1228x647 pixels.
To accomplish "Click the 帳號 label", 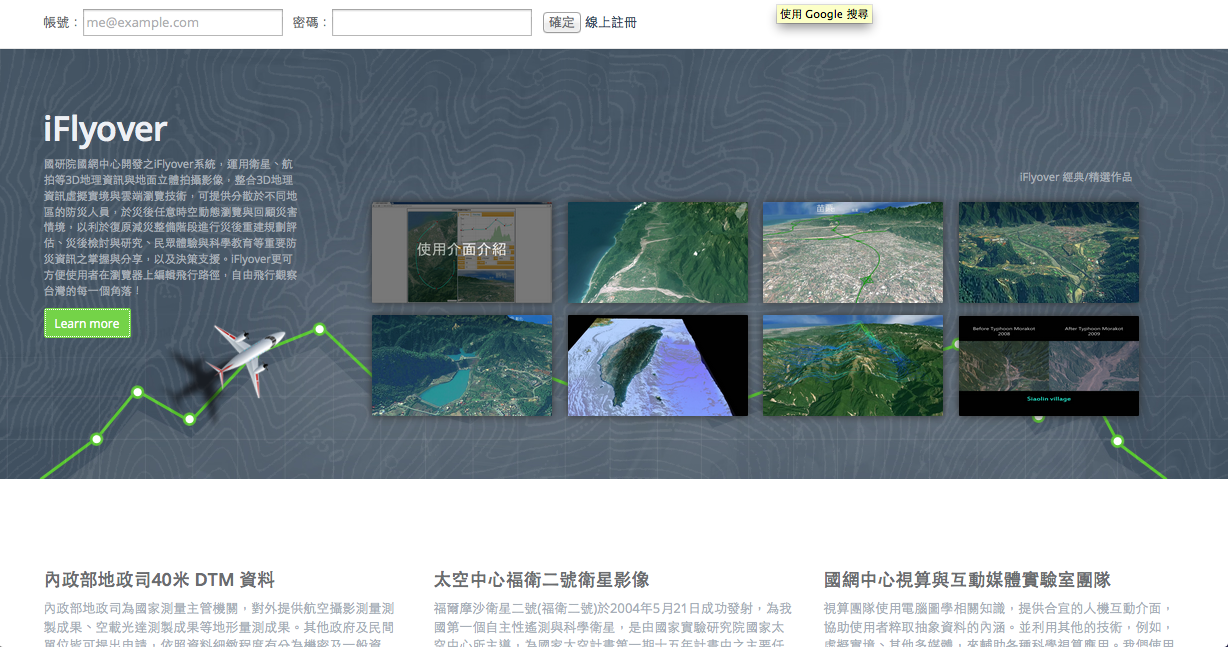I will 61,22.
